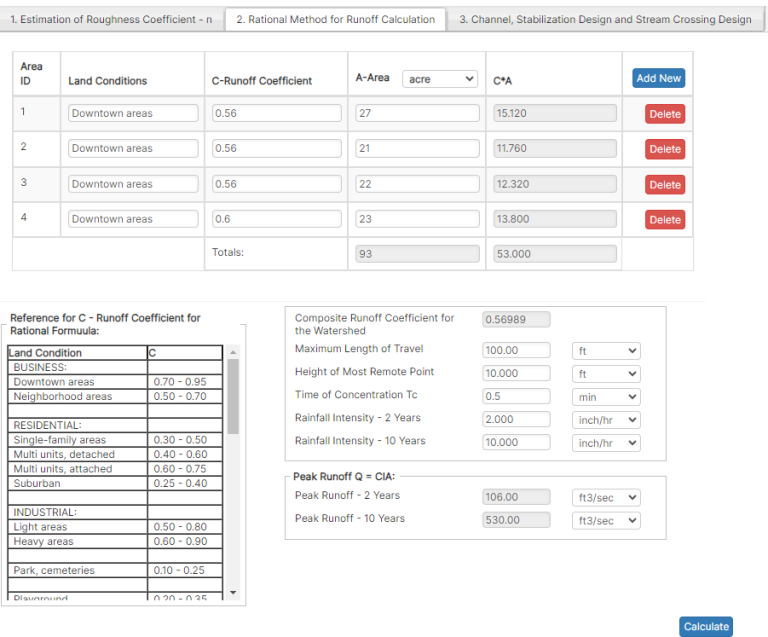
Task: Select the Rational Method for Runoff Calculation tab
Action: [x=336, y=19]
